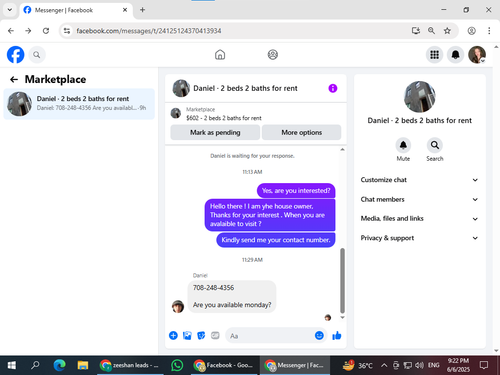Switch to zeeshan leads Chrome window
The height and width of the screenshot is (375, 500).
130,365
